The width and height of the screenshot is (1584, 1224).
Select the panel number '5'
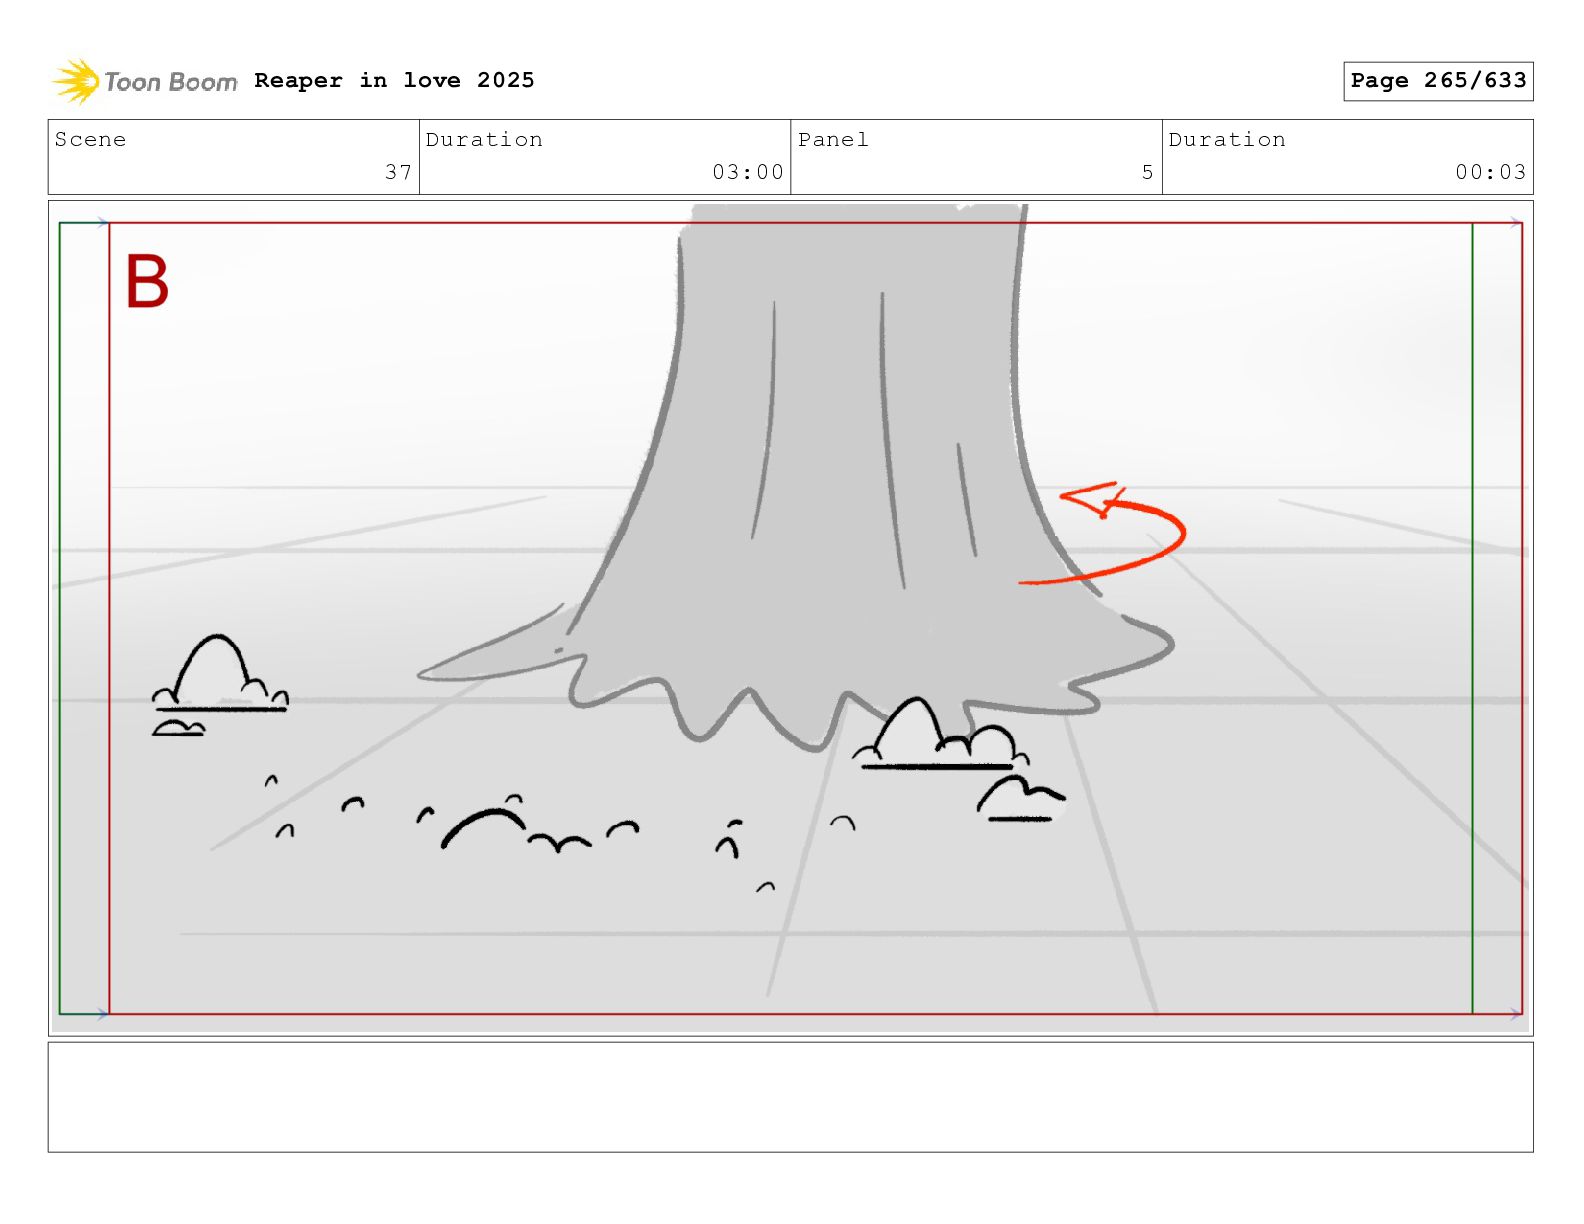pyautogui.click(x=1147, y=172)
